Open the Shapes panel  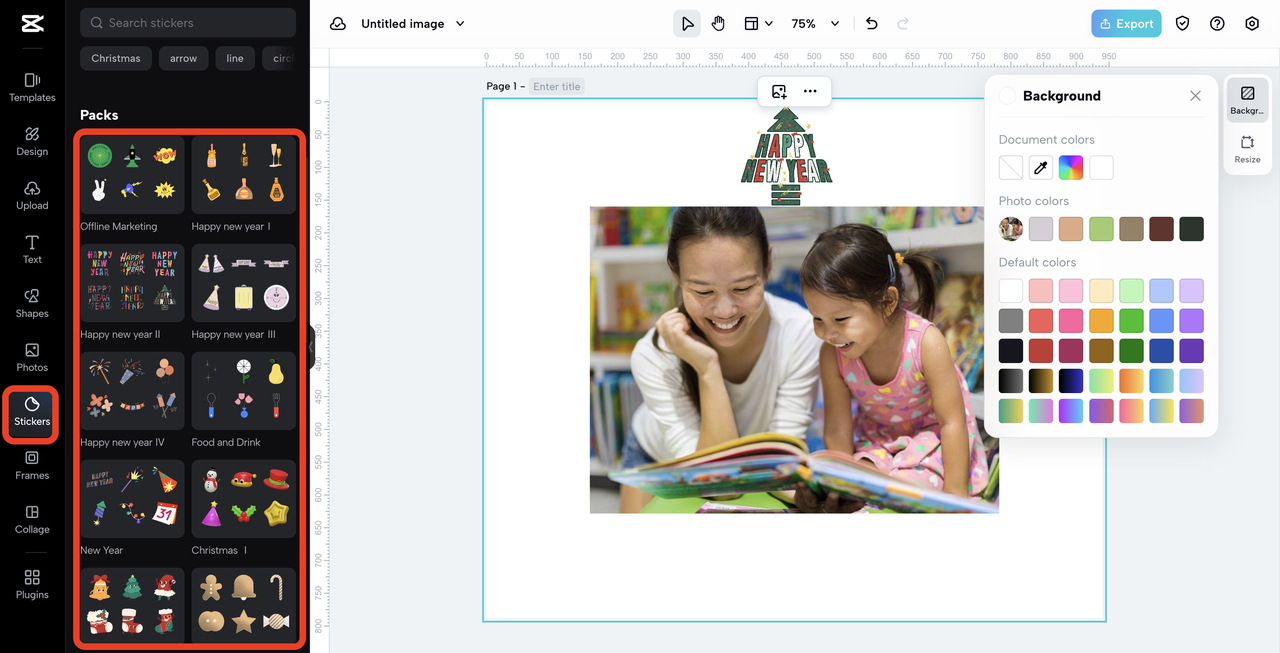[32, 303]
